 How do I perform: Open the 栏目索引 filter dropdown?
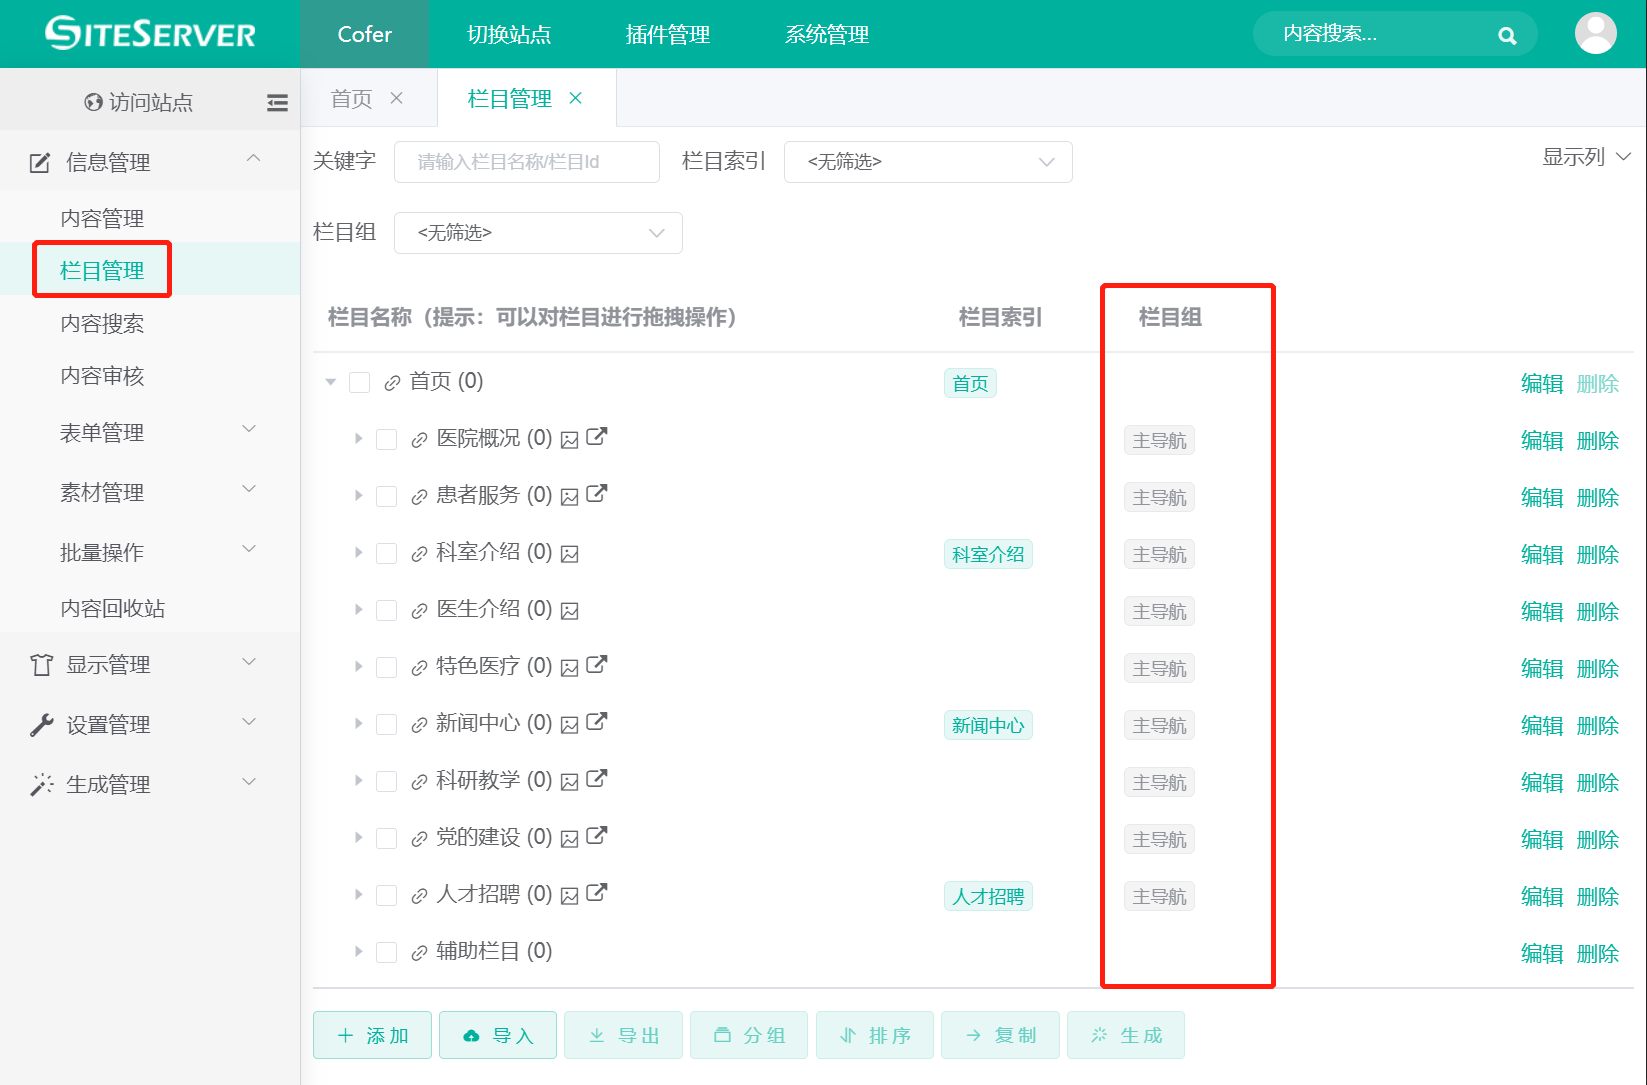(928, 162)
